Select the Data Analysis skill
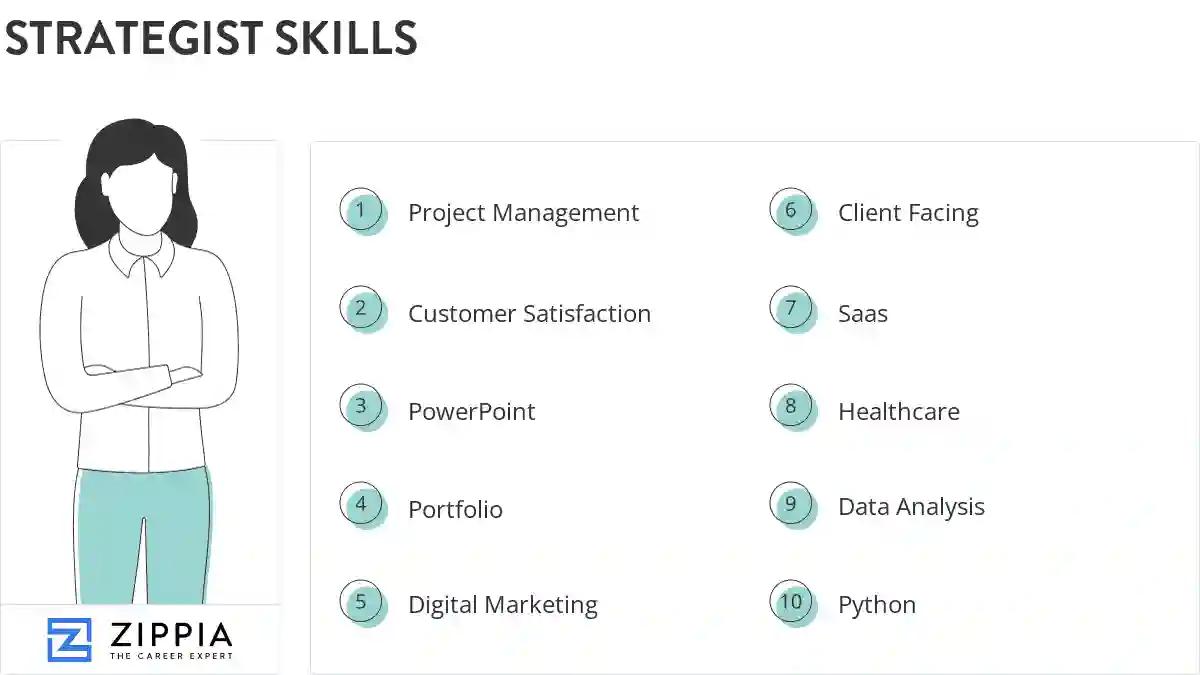 coord(911,507)
